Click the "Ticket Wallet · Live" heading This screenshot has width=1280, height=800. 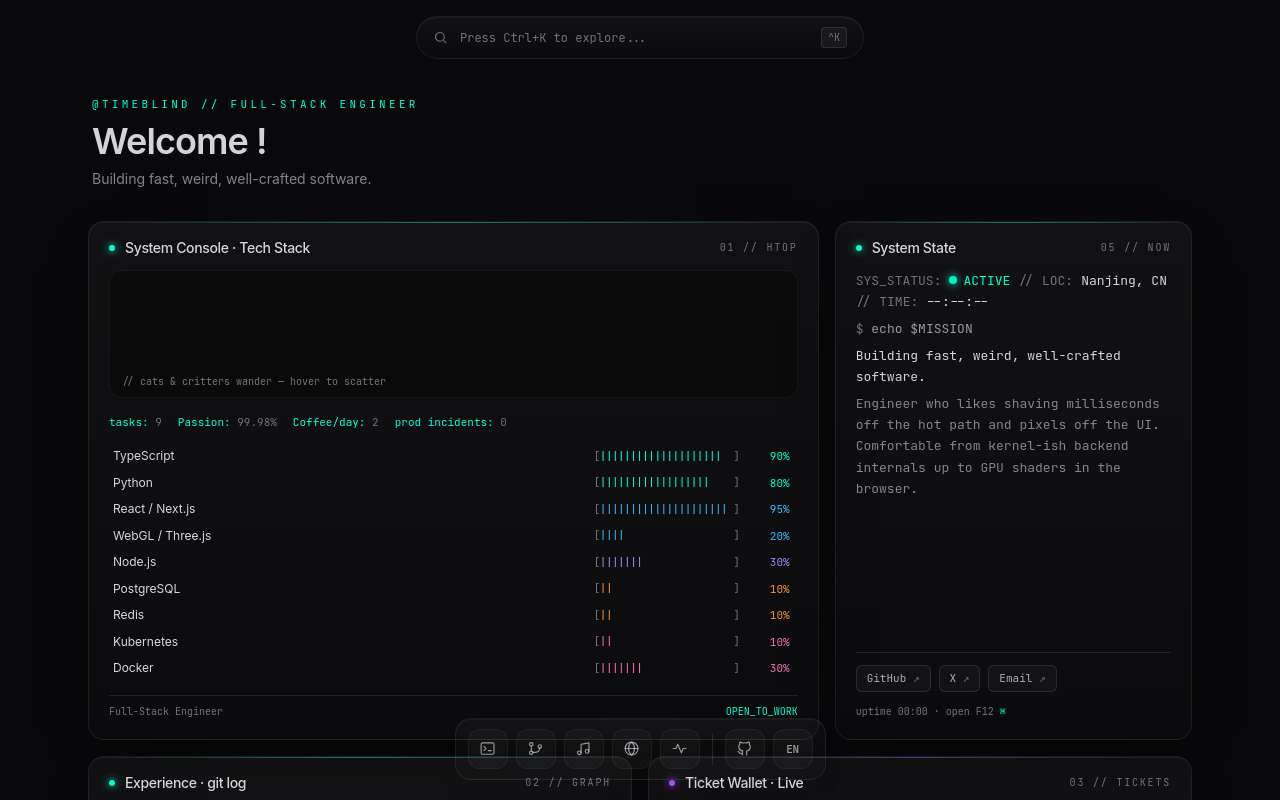(x=744, y=783)
